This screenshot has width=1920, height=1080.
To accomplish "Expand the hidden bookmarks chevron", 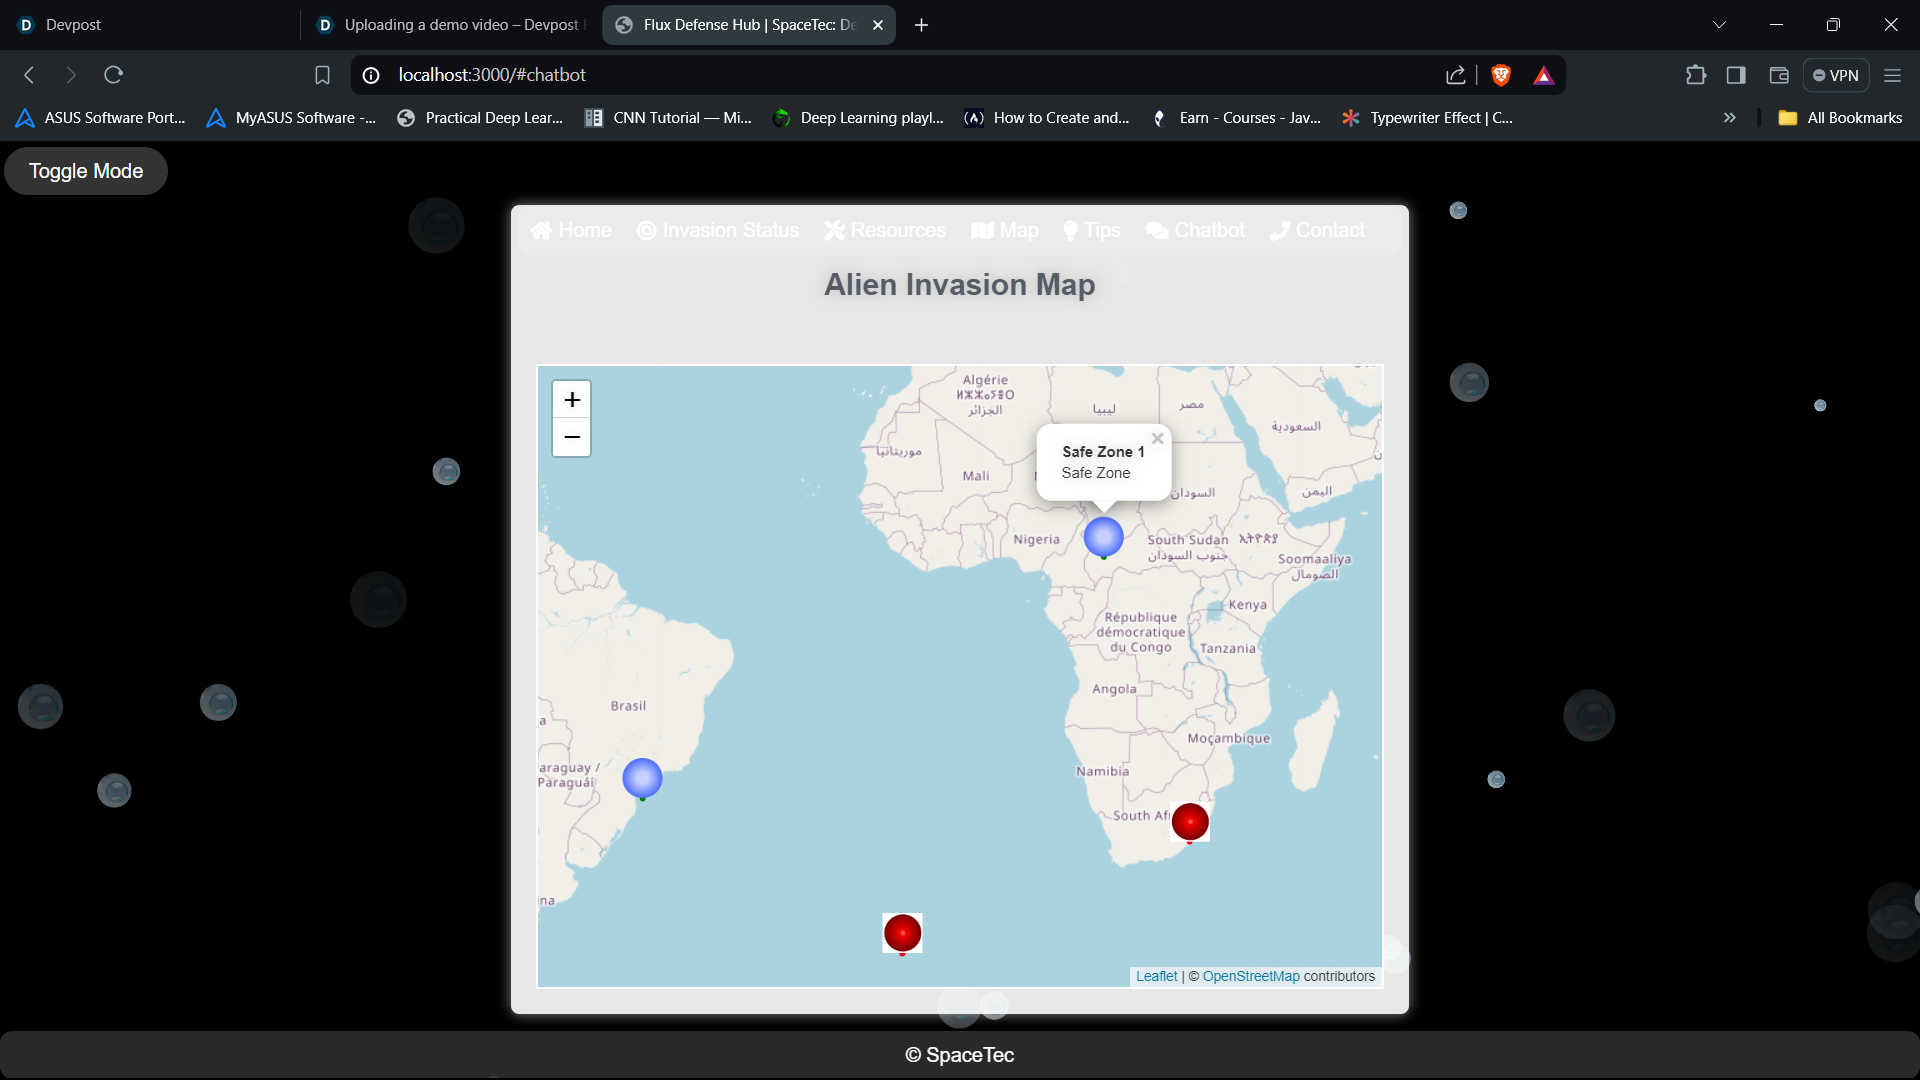I will click(x=1729, y=118).
